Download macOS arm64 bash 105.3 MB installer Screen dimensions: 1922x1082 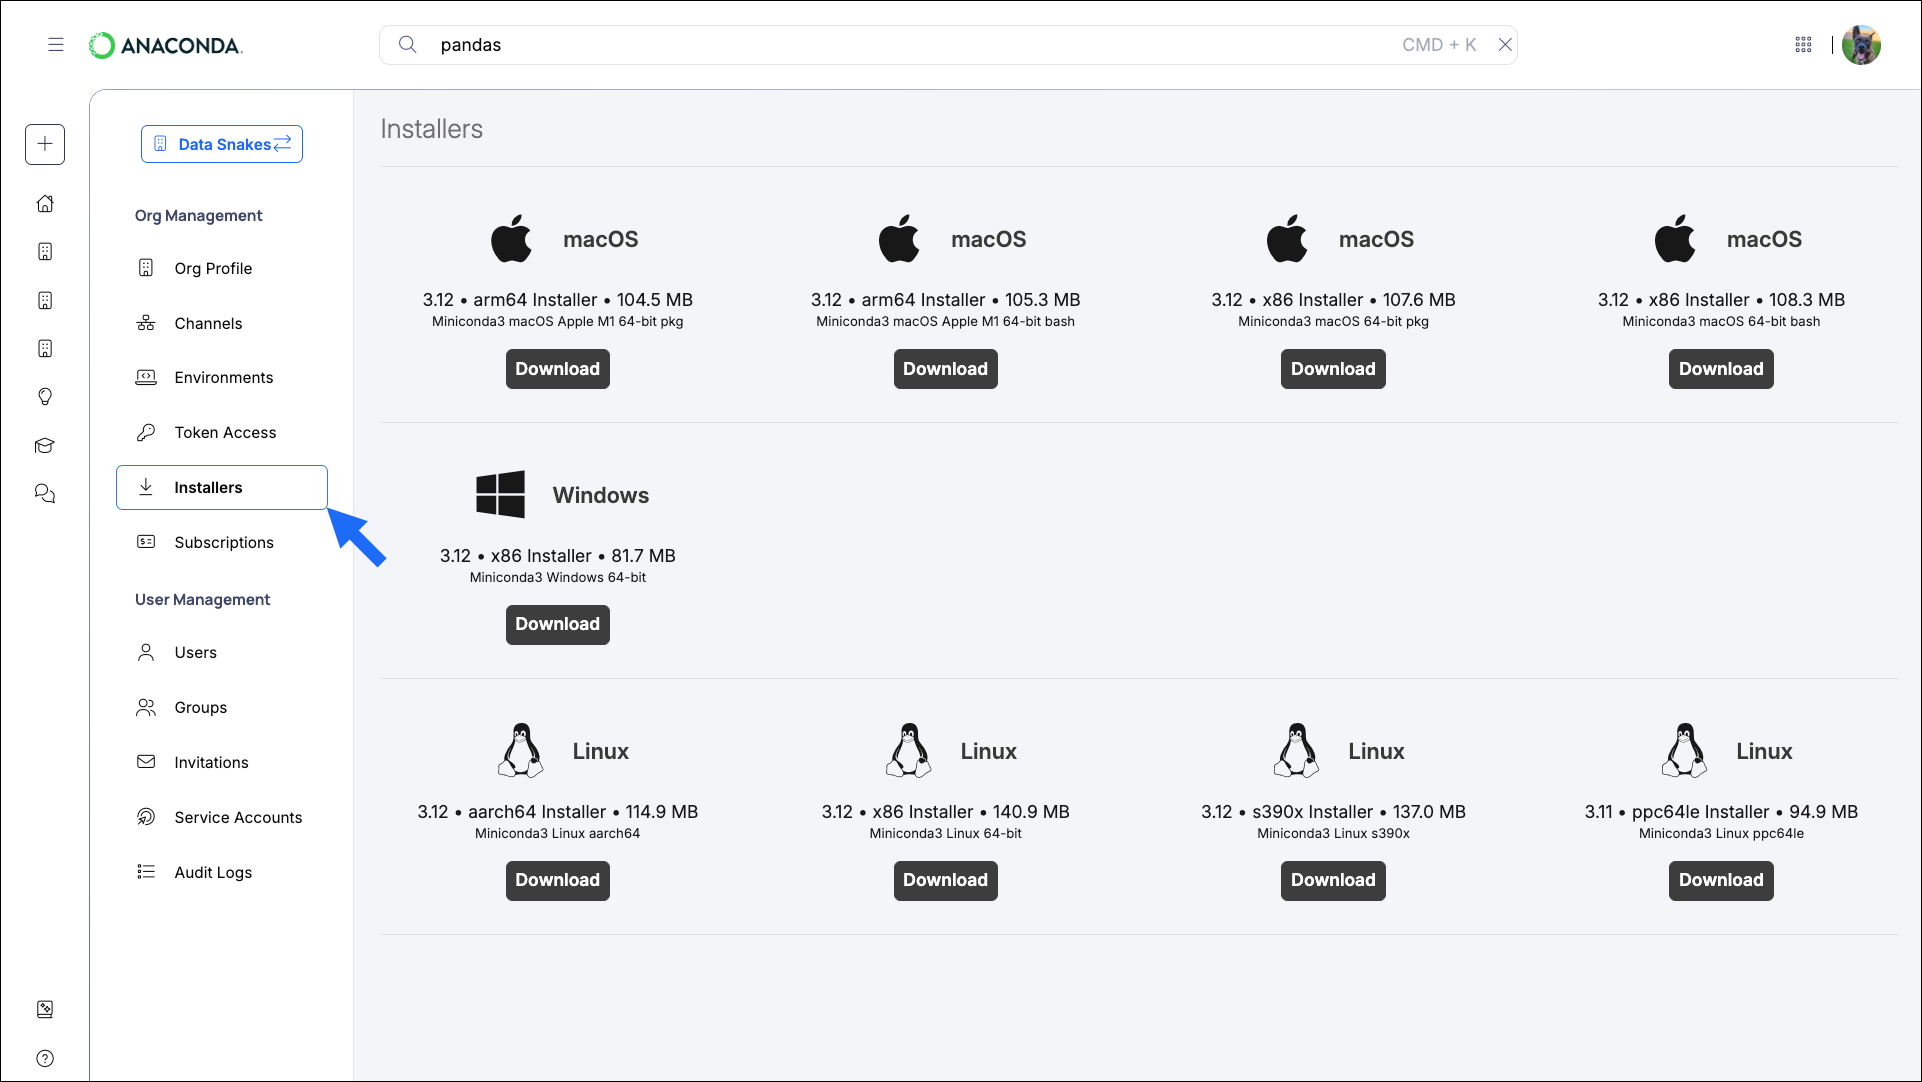tap(945, 369)
